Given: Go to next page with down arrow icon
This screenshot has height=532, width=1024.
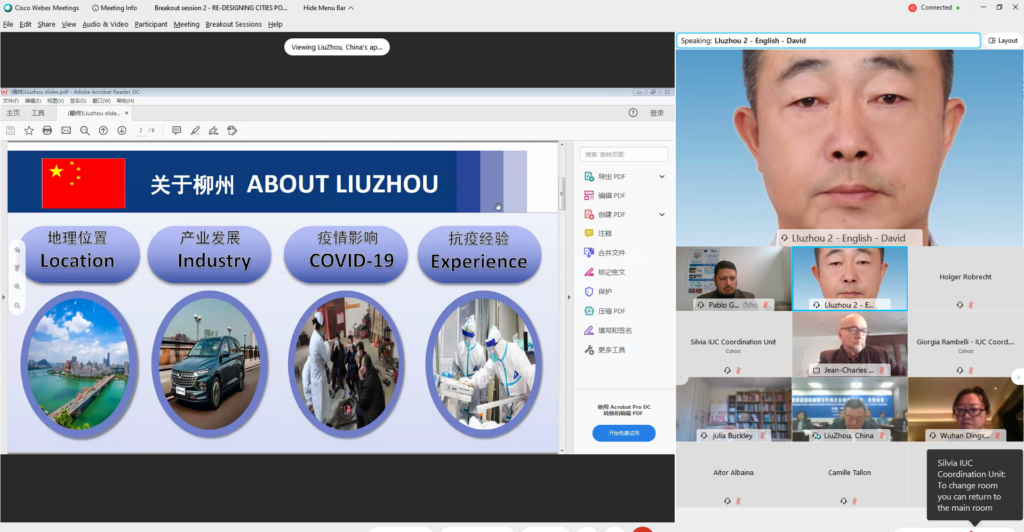Looking at the screenshot, I should point(121,130).
